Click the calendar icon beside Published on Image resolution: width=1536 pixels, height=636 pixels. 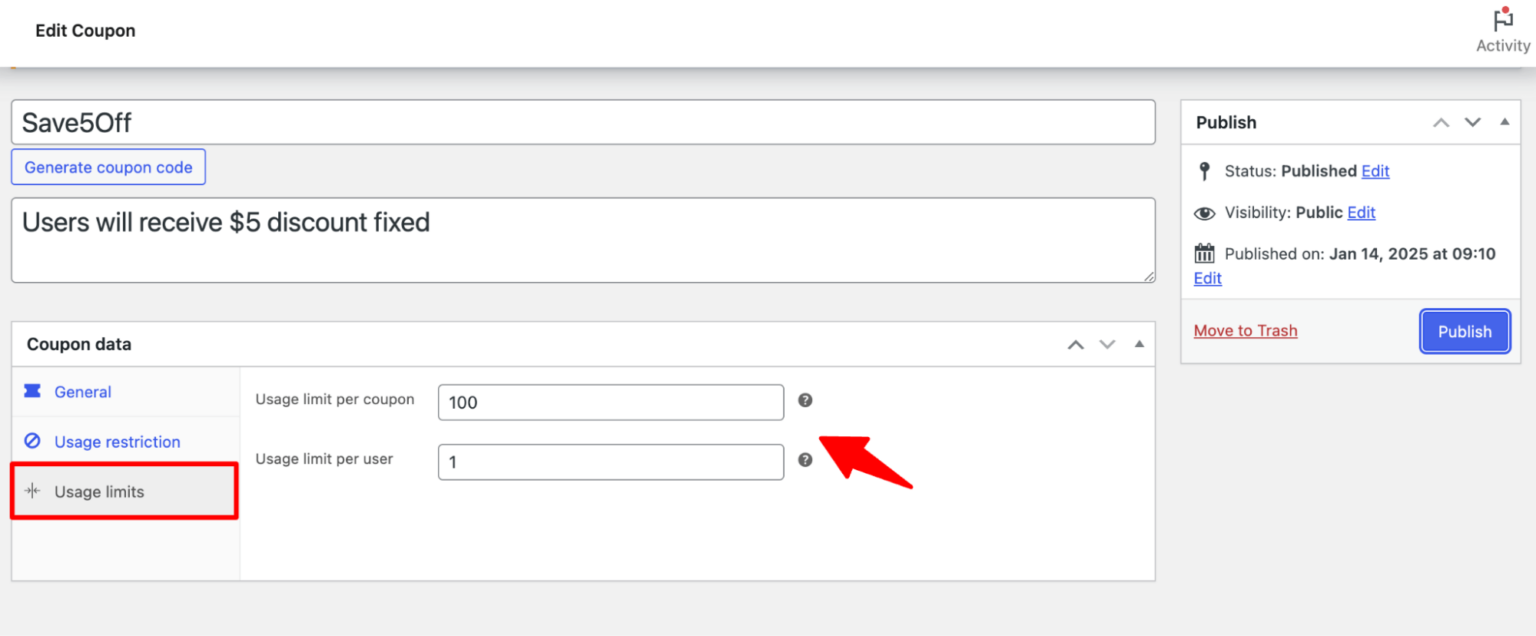[1205, 253]
